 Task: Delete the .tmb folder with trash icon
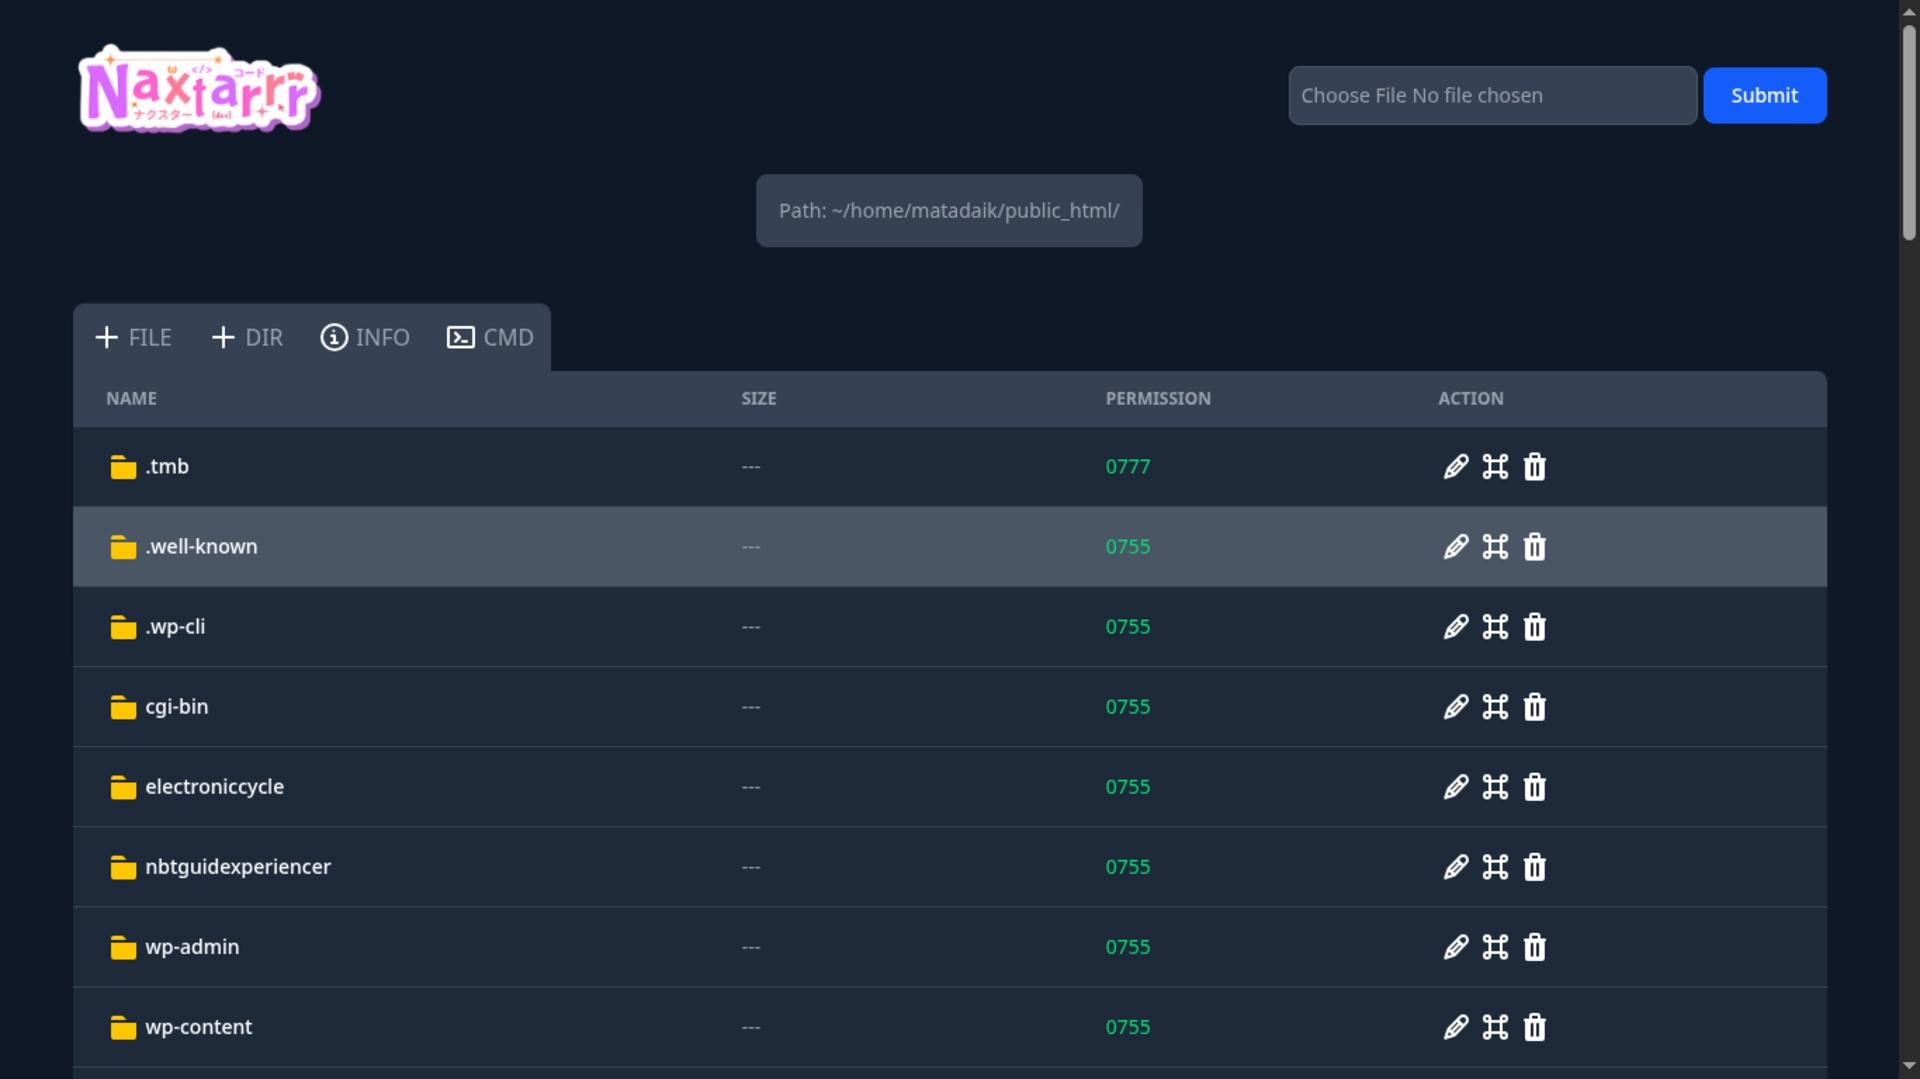point(1534,467)
